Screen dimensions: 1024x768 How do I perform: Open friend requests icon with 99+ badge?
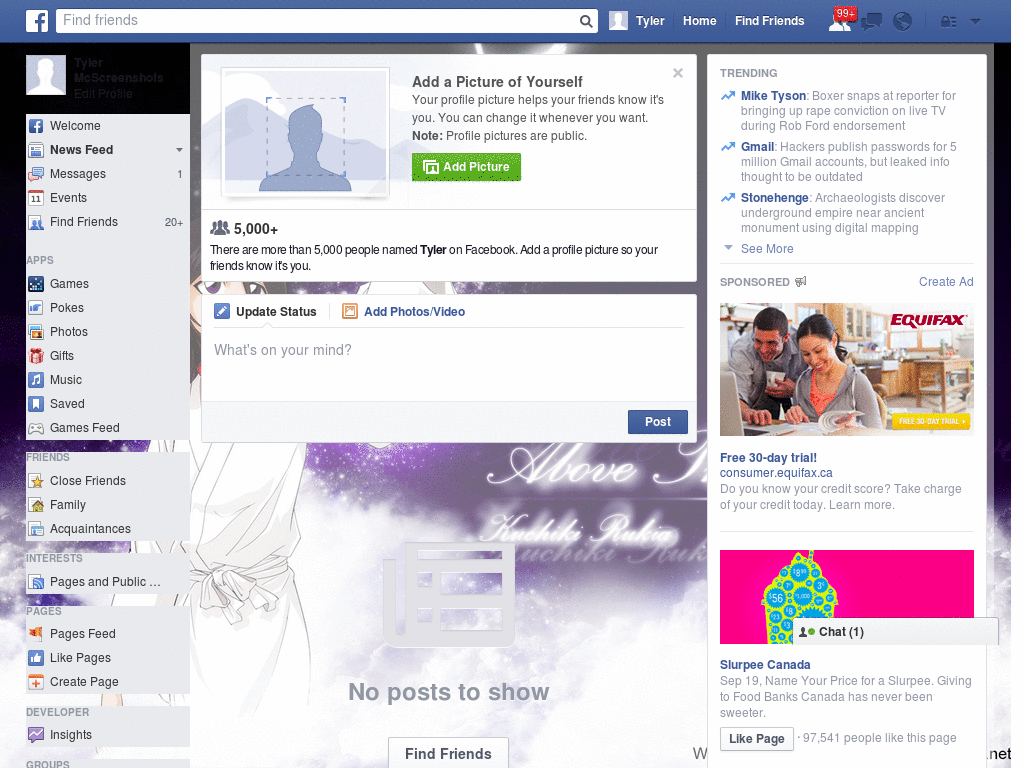[840, 21]
